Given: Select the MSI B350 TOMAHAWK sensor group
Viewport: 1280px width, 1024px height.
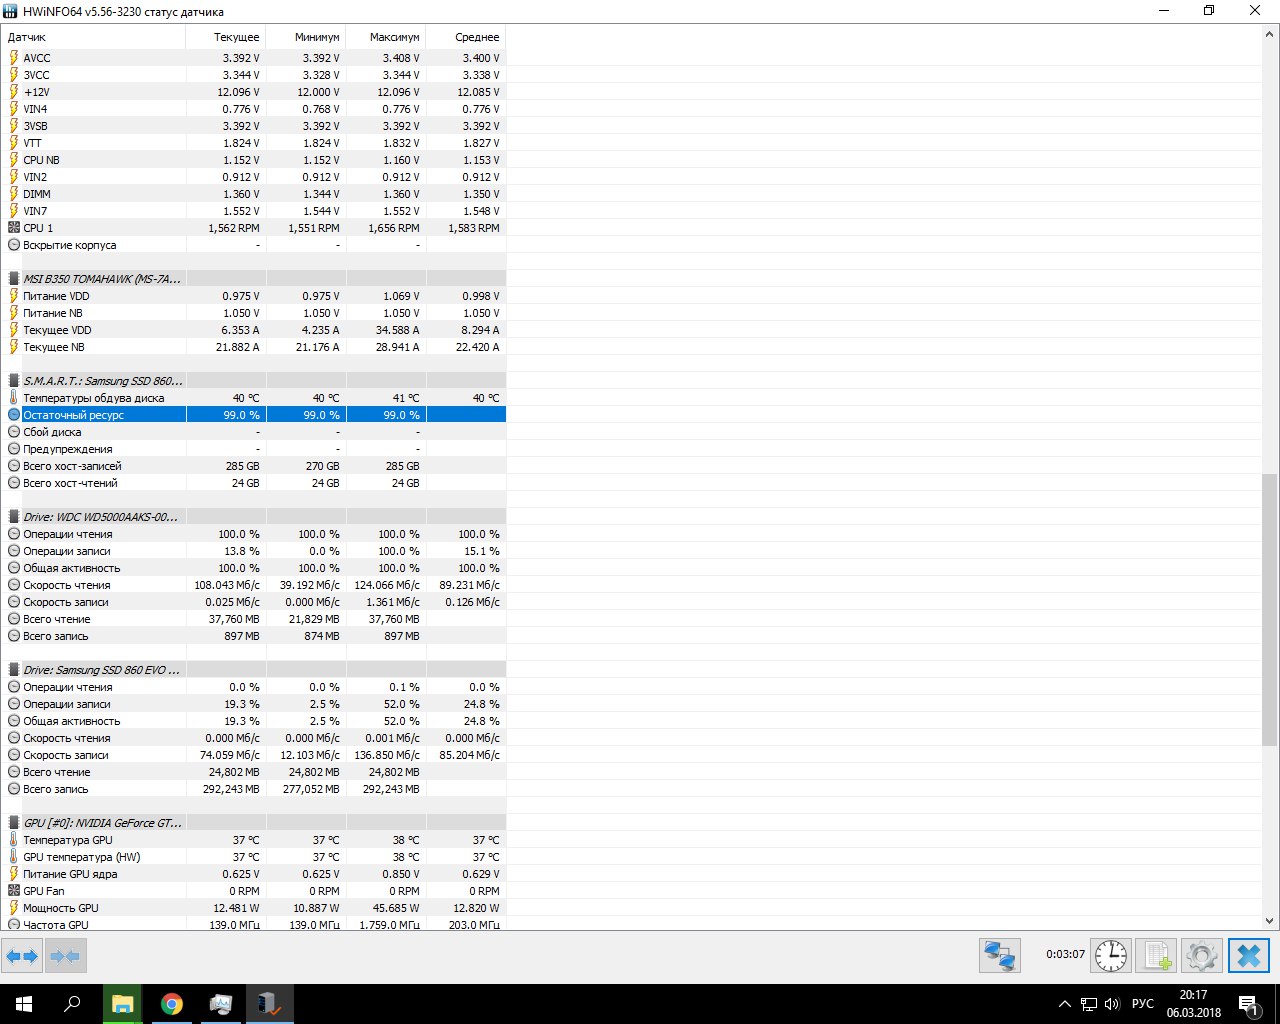Looking at the screenshot, I should (x=102, y=279).
